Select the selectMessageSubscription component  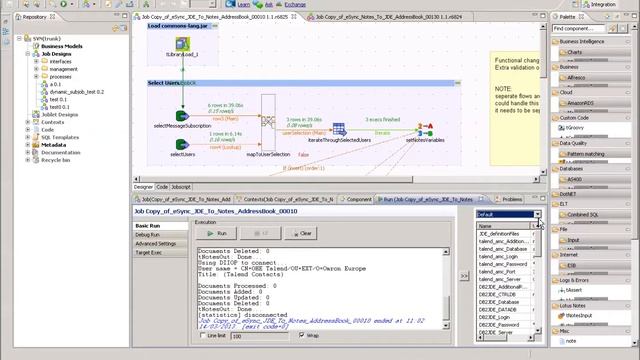pos(182,116)
